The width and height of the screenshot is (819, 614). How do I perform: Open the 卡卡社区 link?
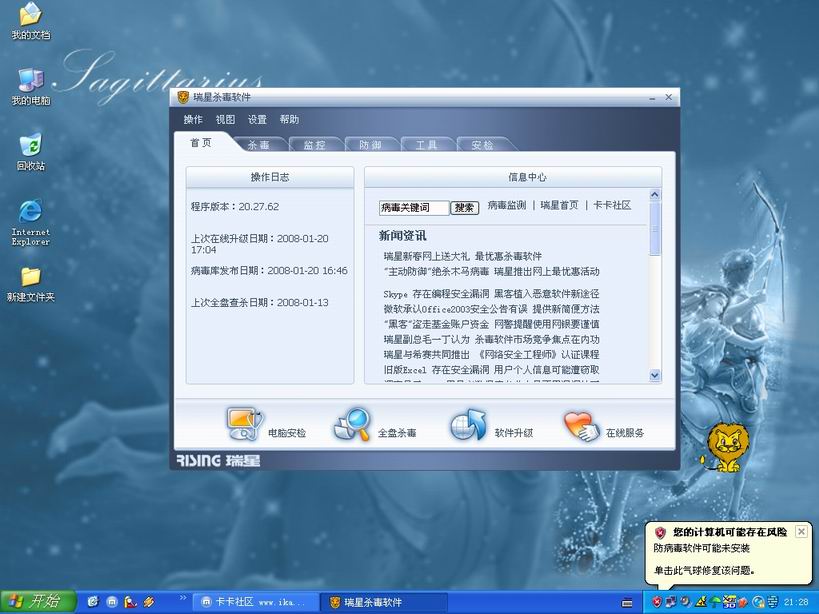click(x=612, y=205)
